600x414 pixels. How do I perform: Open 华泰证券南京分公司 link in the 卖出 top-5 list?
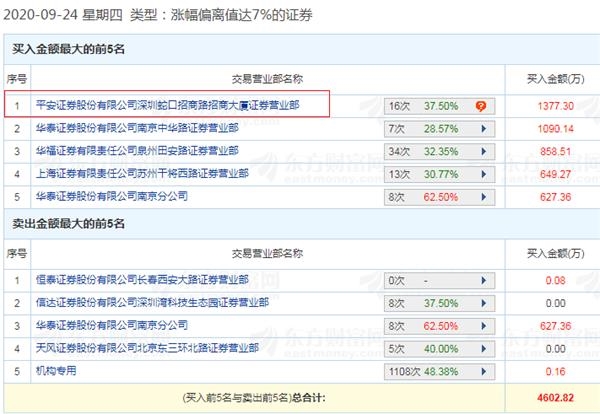coord(112,325)
